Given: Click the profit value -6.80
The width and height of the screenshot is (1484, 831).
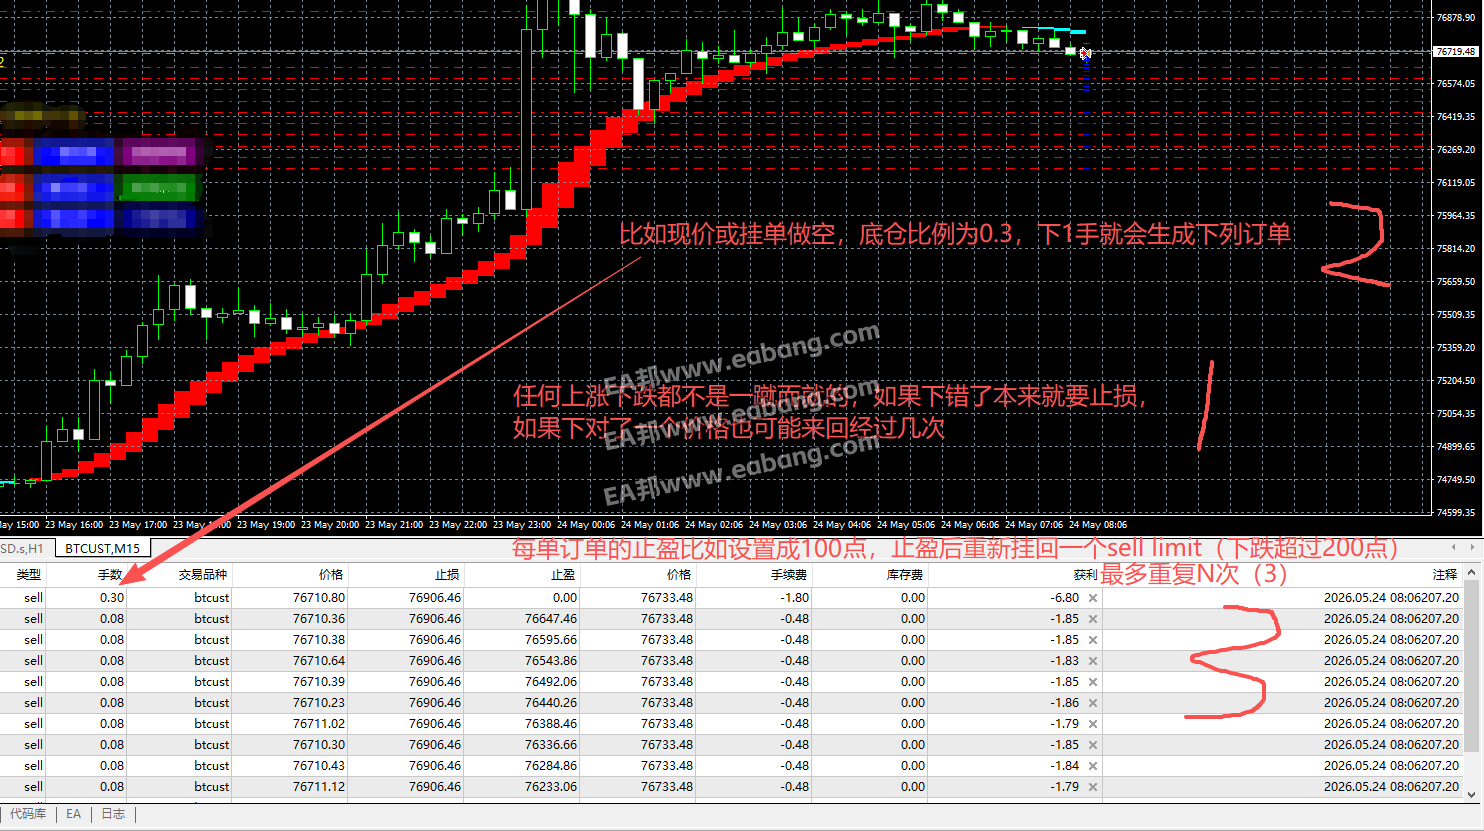Looking at the screenshot, I should pos(1064,598).
